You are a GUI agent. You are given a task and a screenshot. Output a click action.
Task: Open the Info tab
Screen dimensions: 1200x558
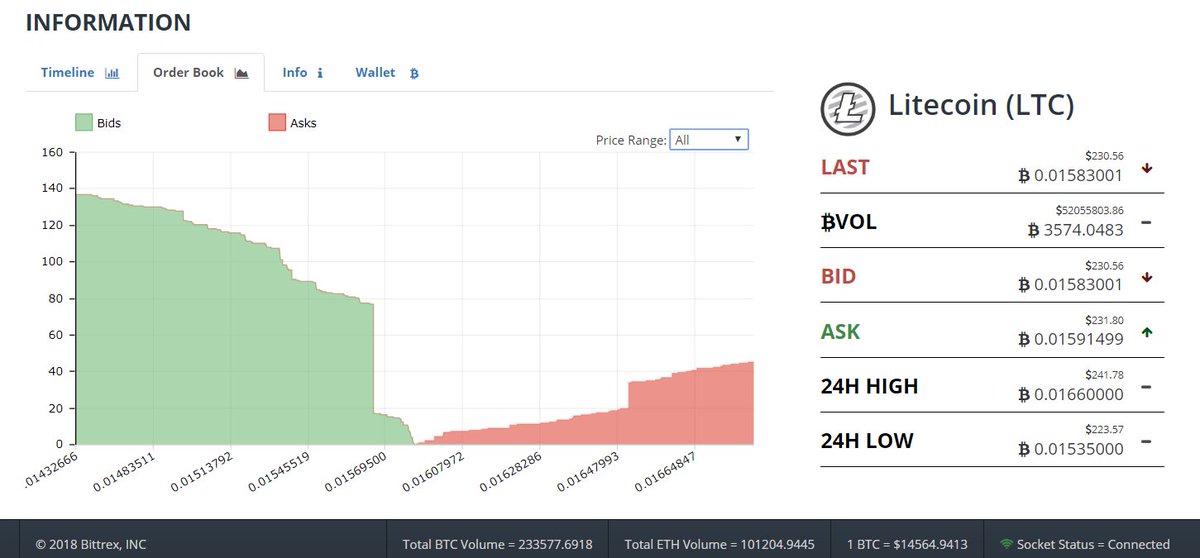[302, 72]
